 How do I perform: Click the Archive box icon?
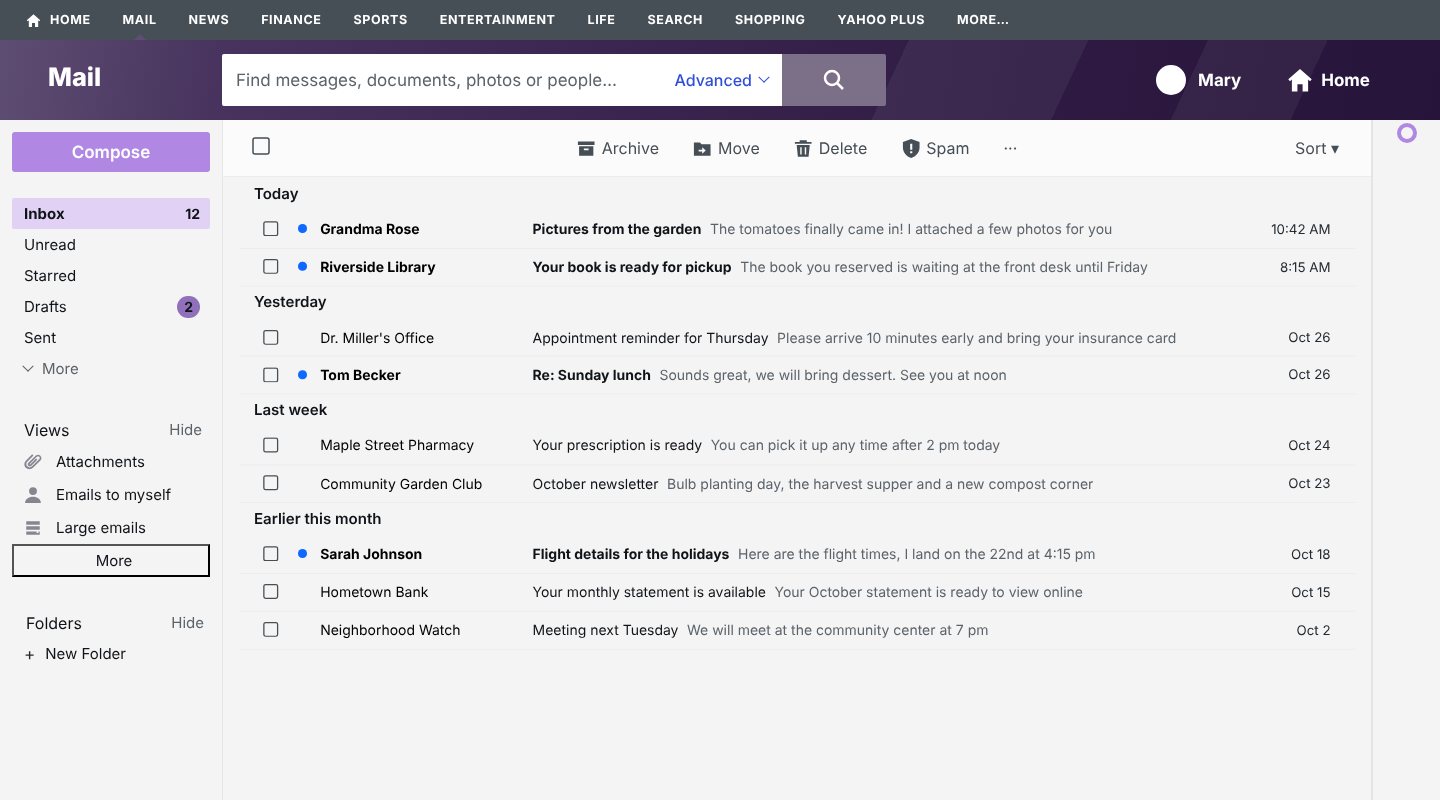[586, 149]
